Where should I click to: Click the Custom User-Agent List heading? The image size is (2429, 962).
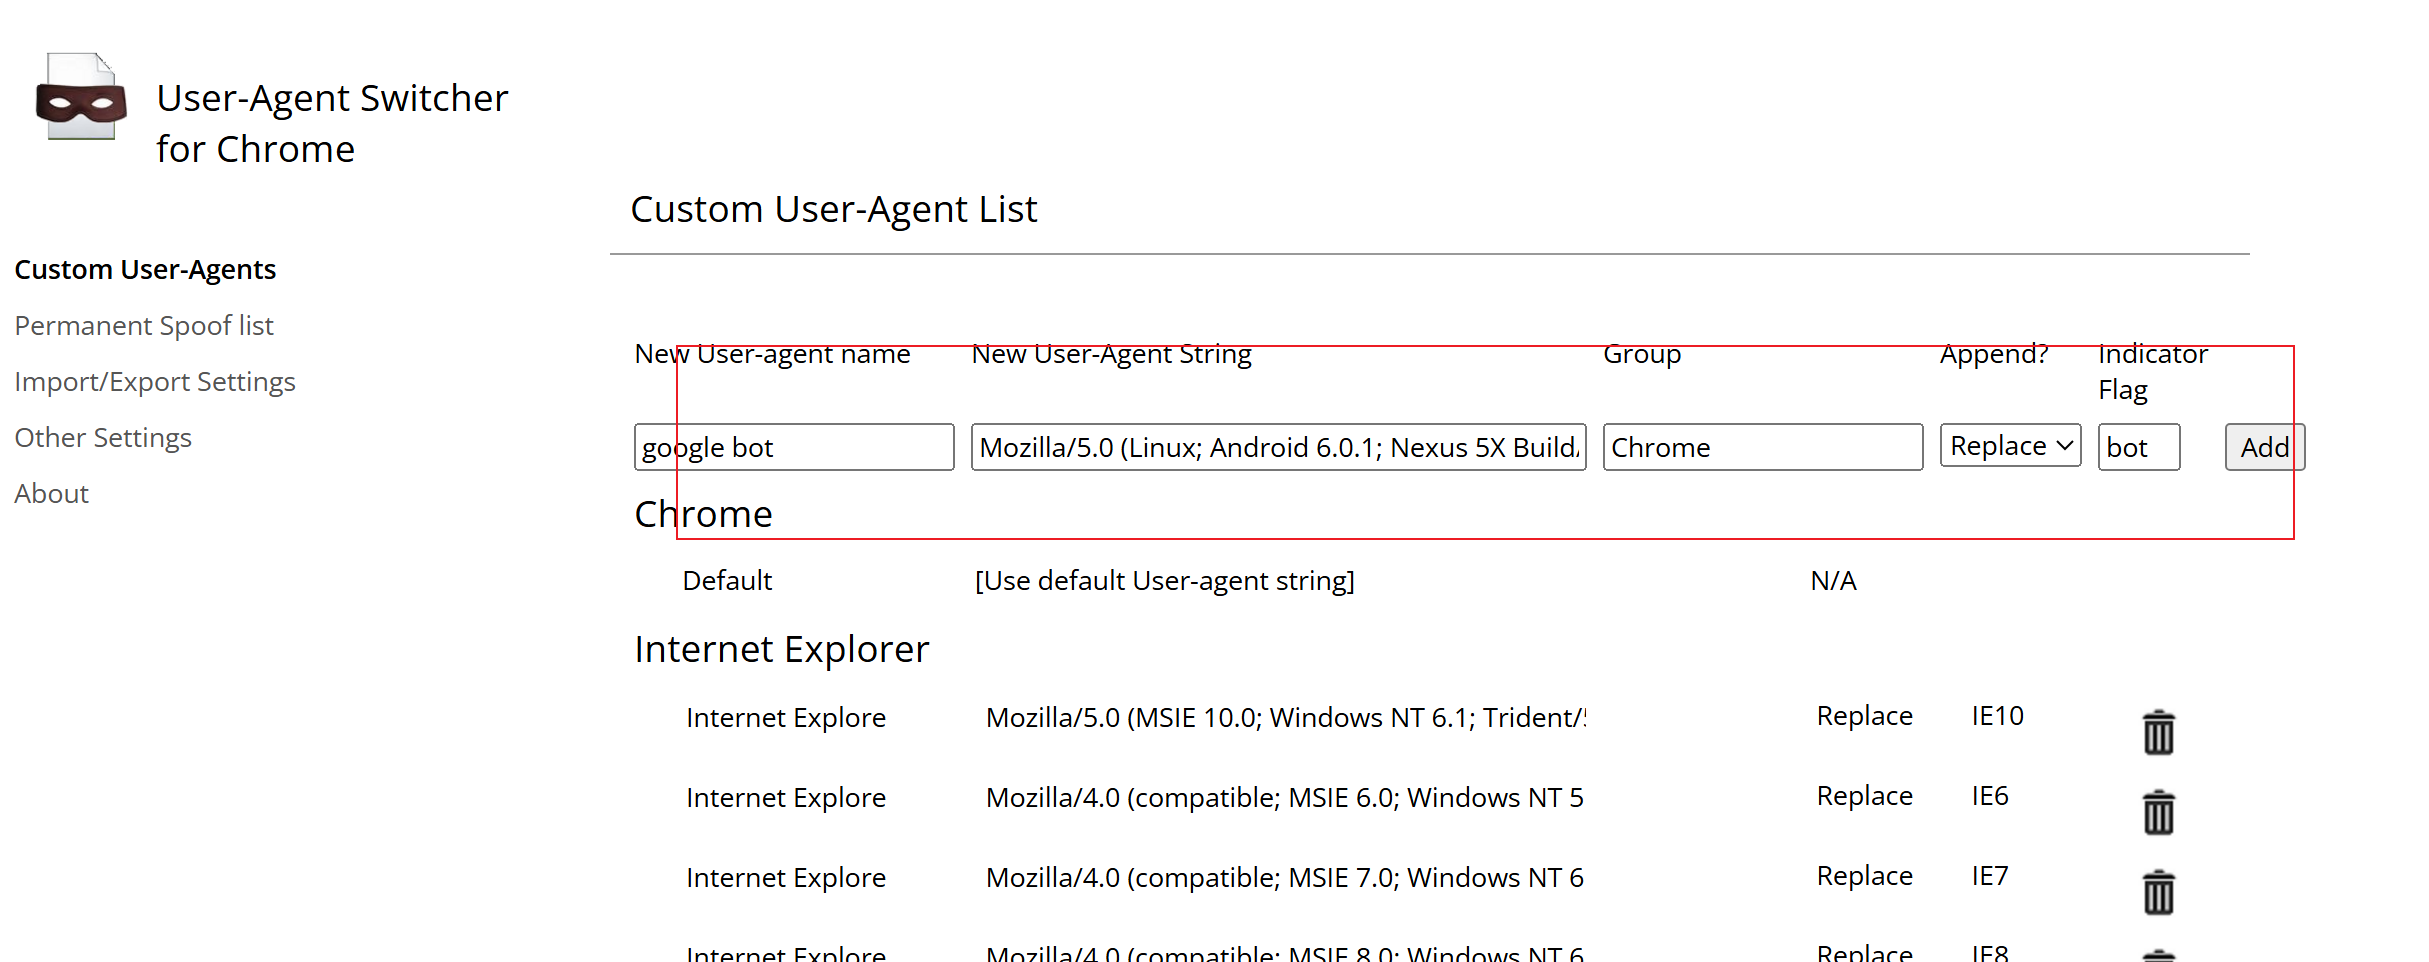click(x=834, y=209)
